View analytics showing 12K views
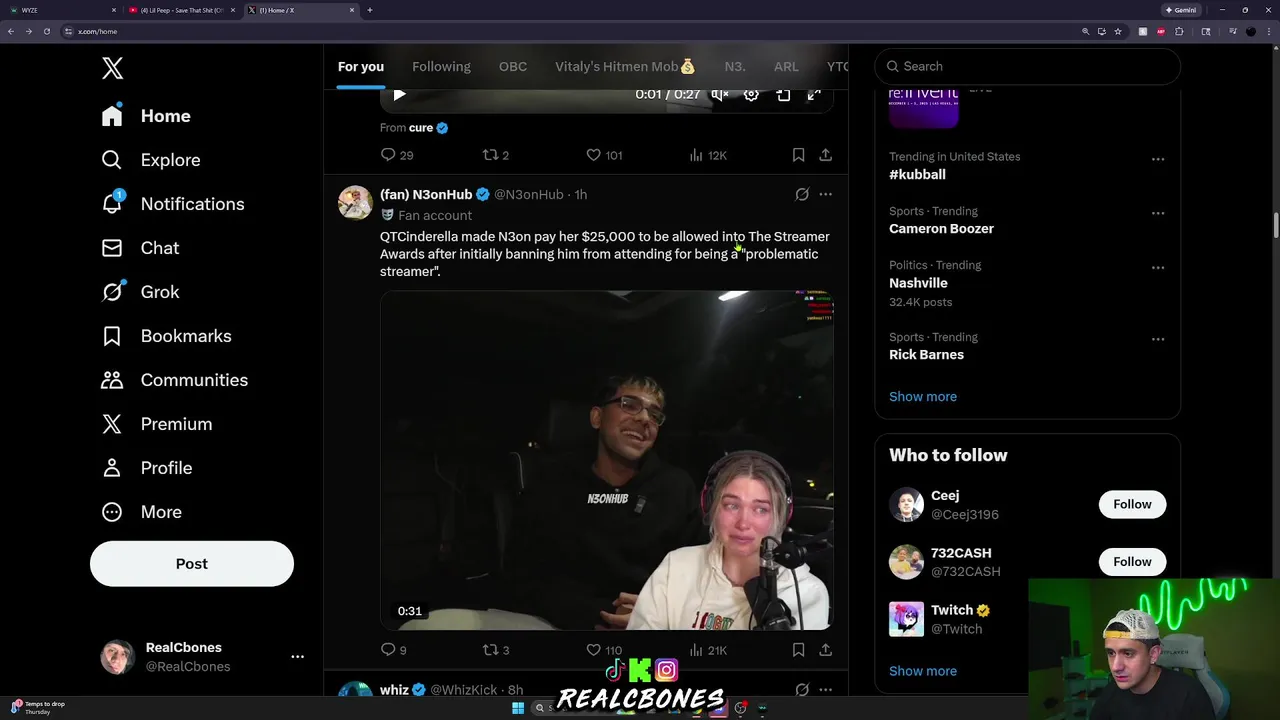1280x720 pixels. pos(708,155)
